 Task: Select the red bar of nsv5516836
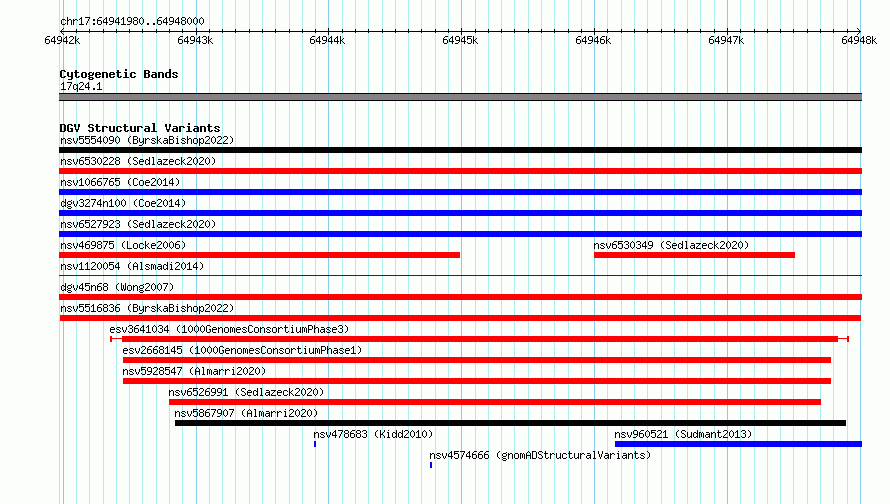pos(460,318)
